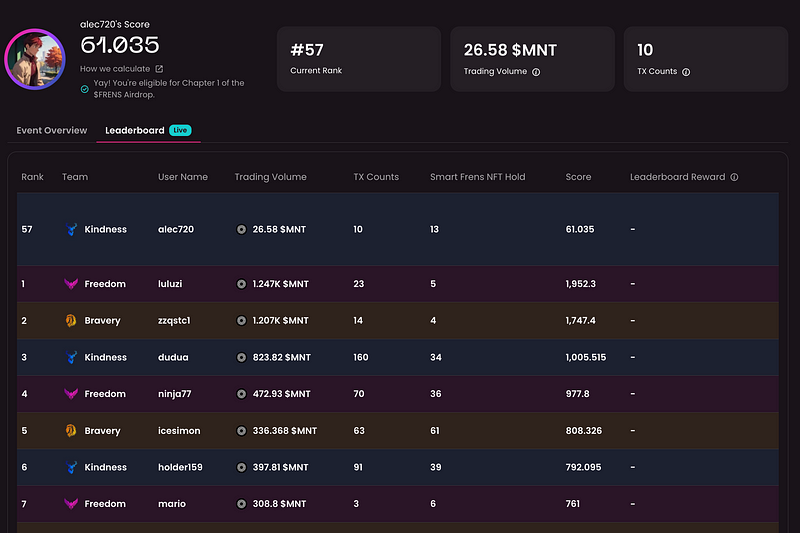
Task: Click the MNT coin icon in ninja77's row
Action: [x=241, y=394]
